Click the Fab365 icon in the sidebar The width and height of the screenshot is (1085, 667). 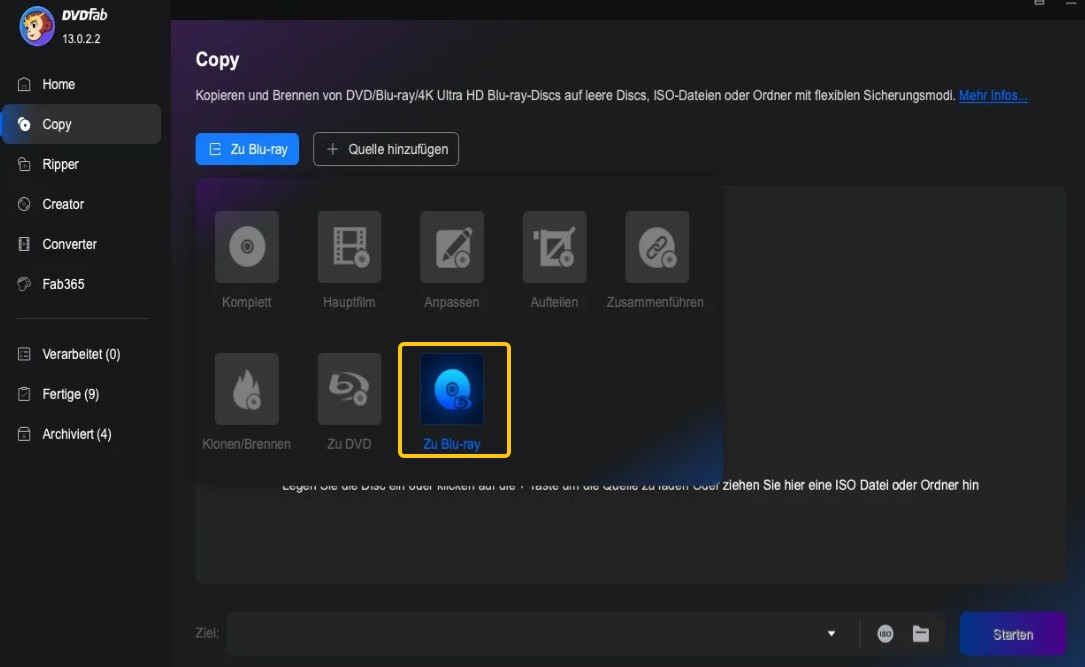[24, 284]
